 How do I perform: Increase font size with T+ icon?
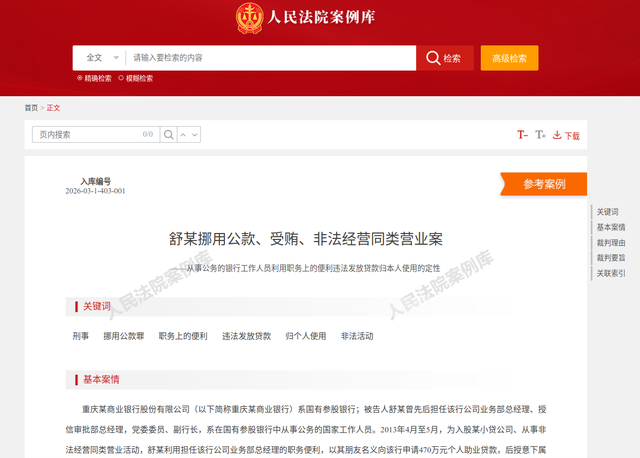(x=540, y=135)
